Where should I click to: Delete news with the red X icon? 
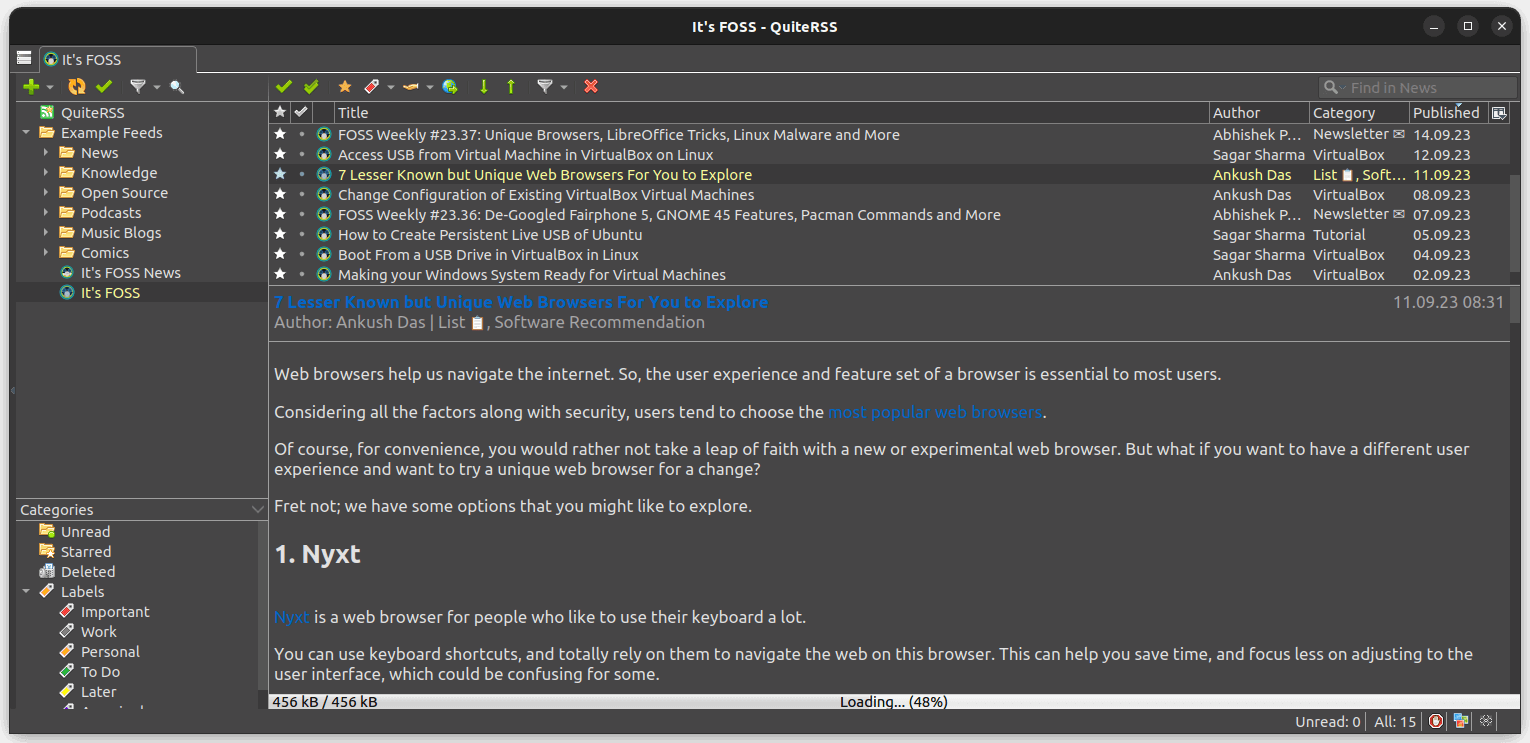591,87
